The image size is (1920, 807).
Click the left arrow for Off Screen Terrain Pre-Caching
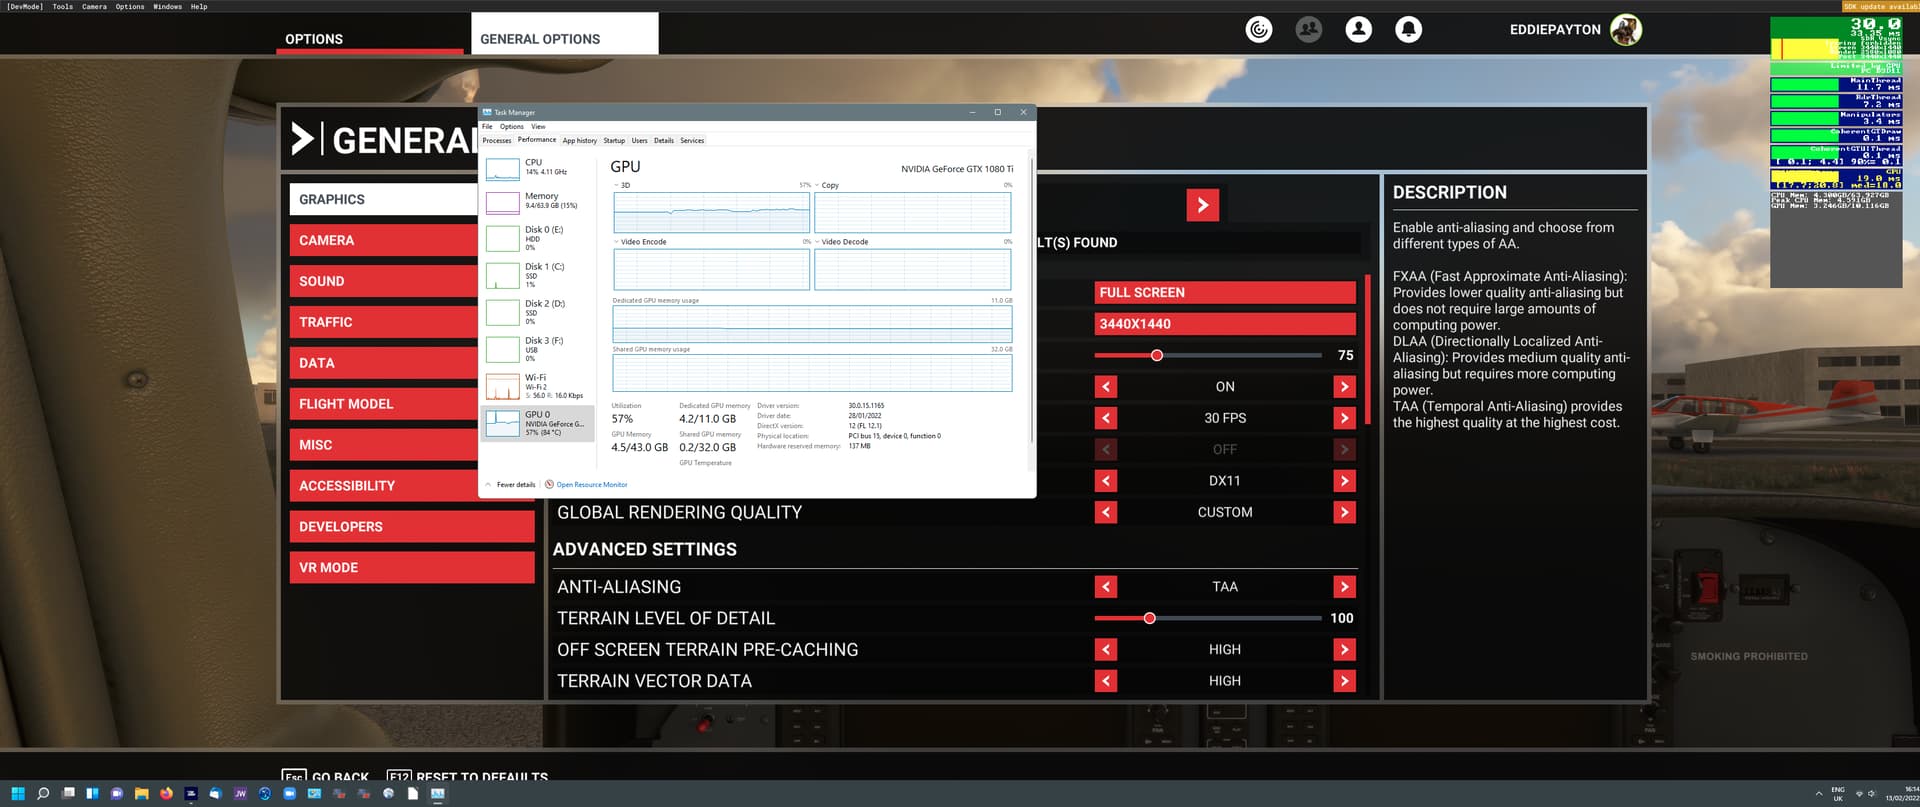point(1106,650)
